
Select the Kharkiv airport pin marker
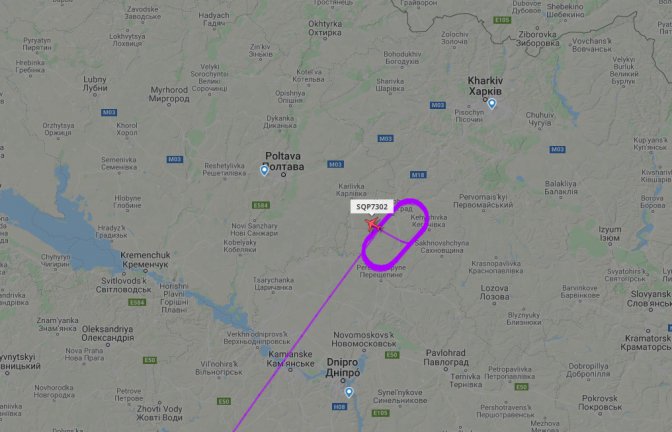pos(492,104)
